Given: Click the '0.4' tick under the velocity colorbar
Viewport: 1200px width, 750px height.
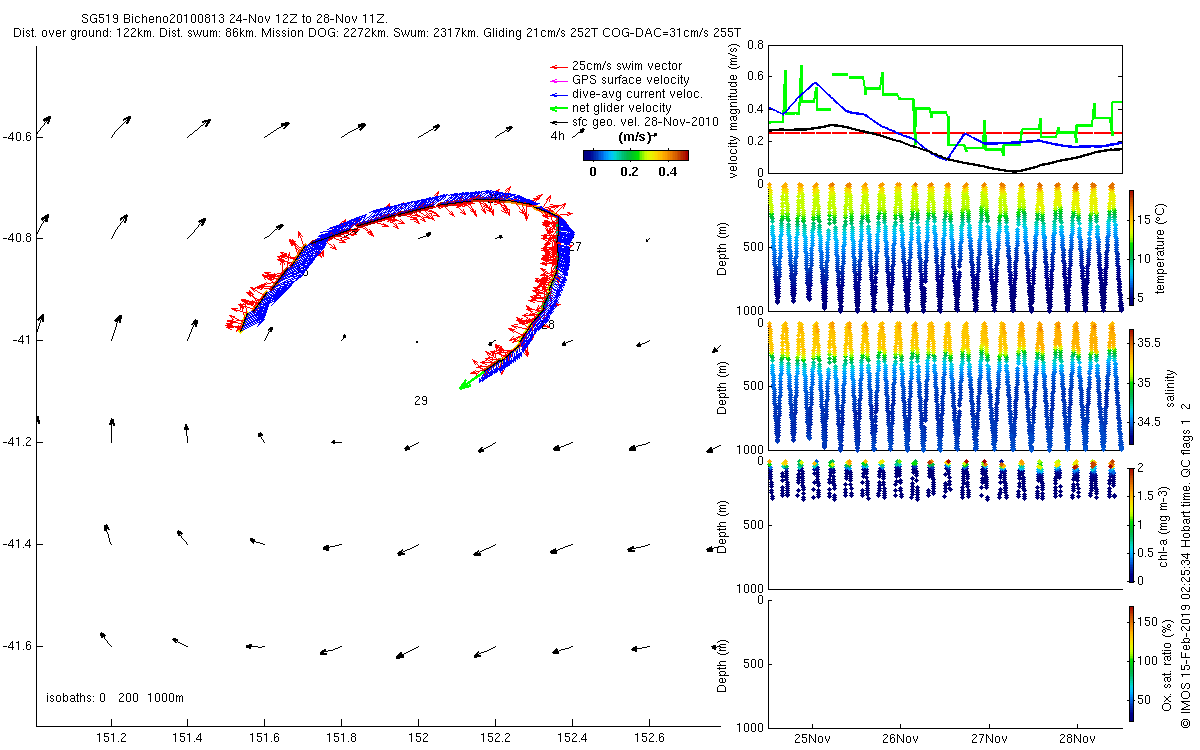Looking at the screenshot, I should tap(666, 172).
